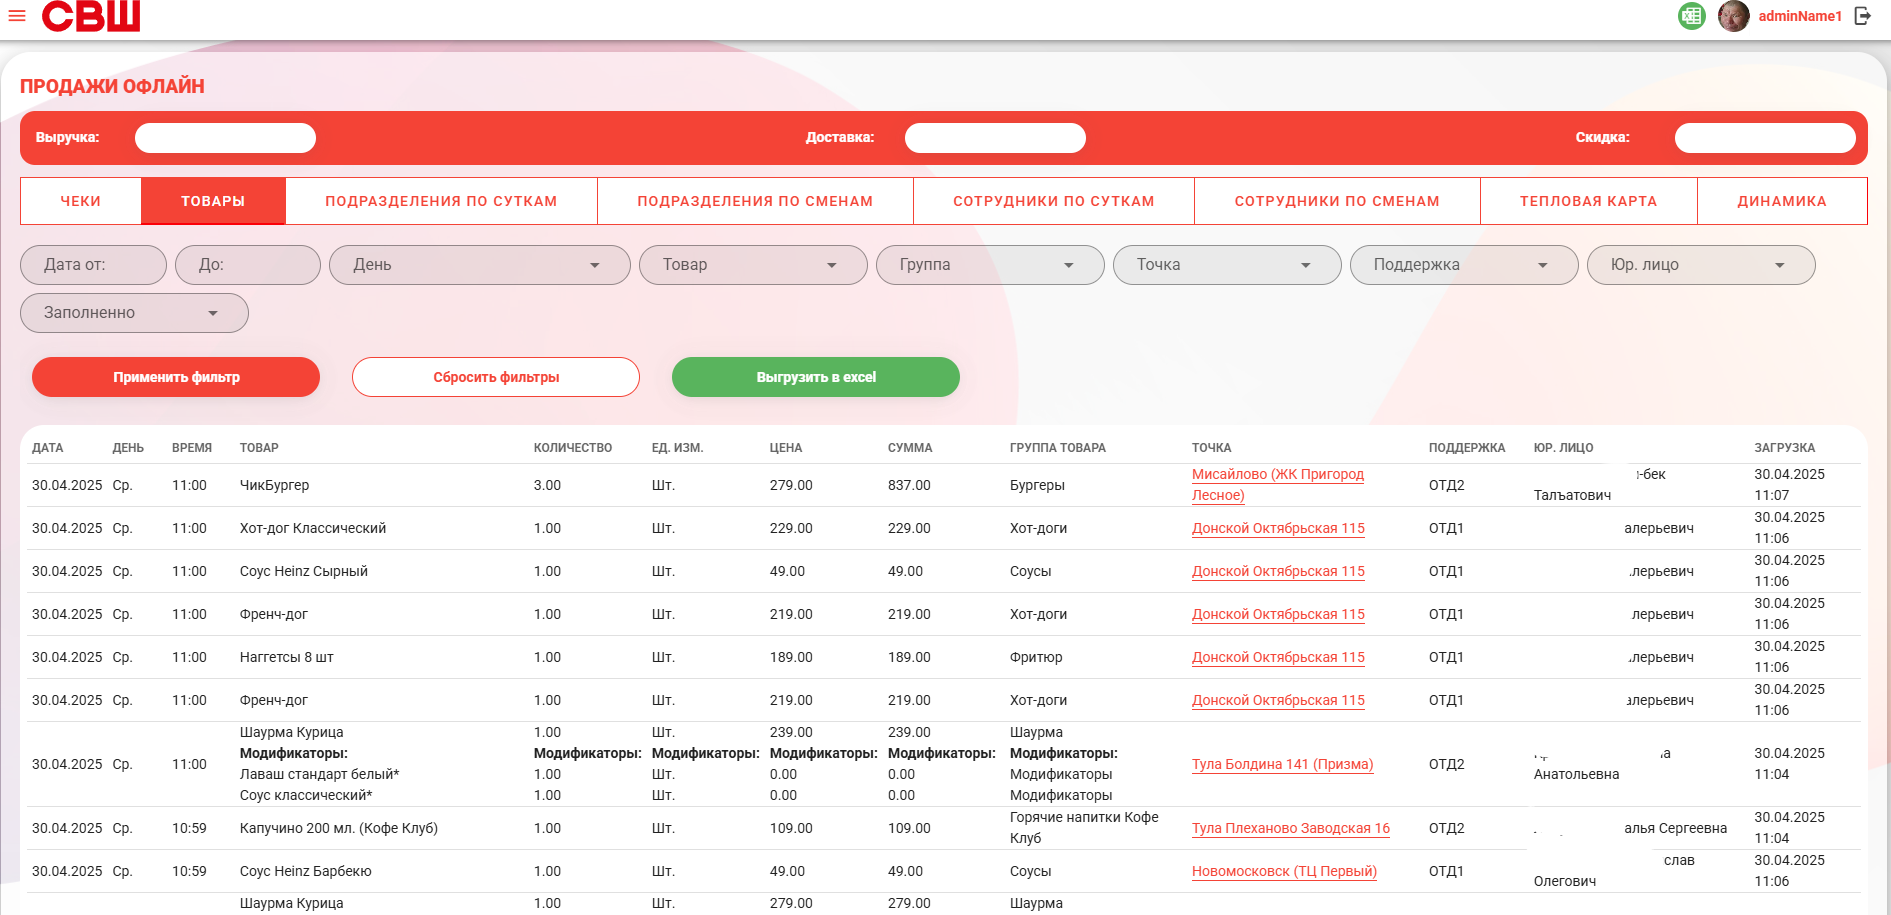Viewport: 1891px width, 915px height.
Task: Click the ДАТА column header
Action: 48,448
